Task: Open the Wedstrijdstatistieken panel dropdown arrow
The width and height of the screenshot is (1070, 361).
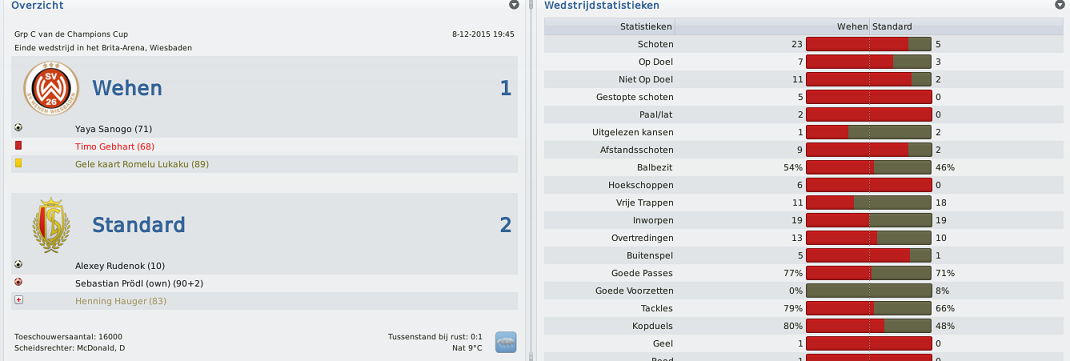Action: (1059, 5)
